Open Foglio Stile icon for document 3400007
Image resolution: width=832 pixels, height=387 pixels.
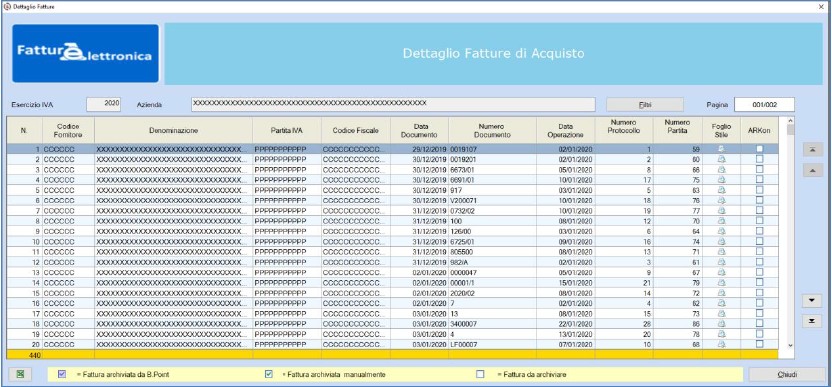click(721, 324)
